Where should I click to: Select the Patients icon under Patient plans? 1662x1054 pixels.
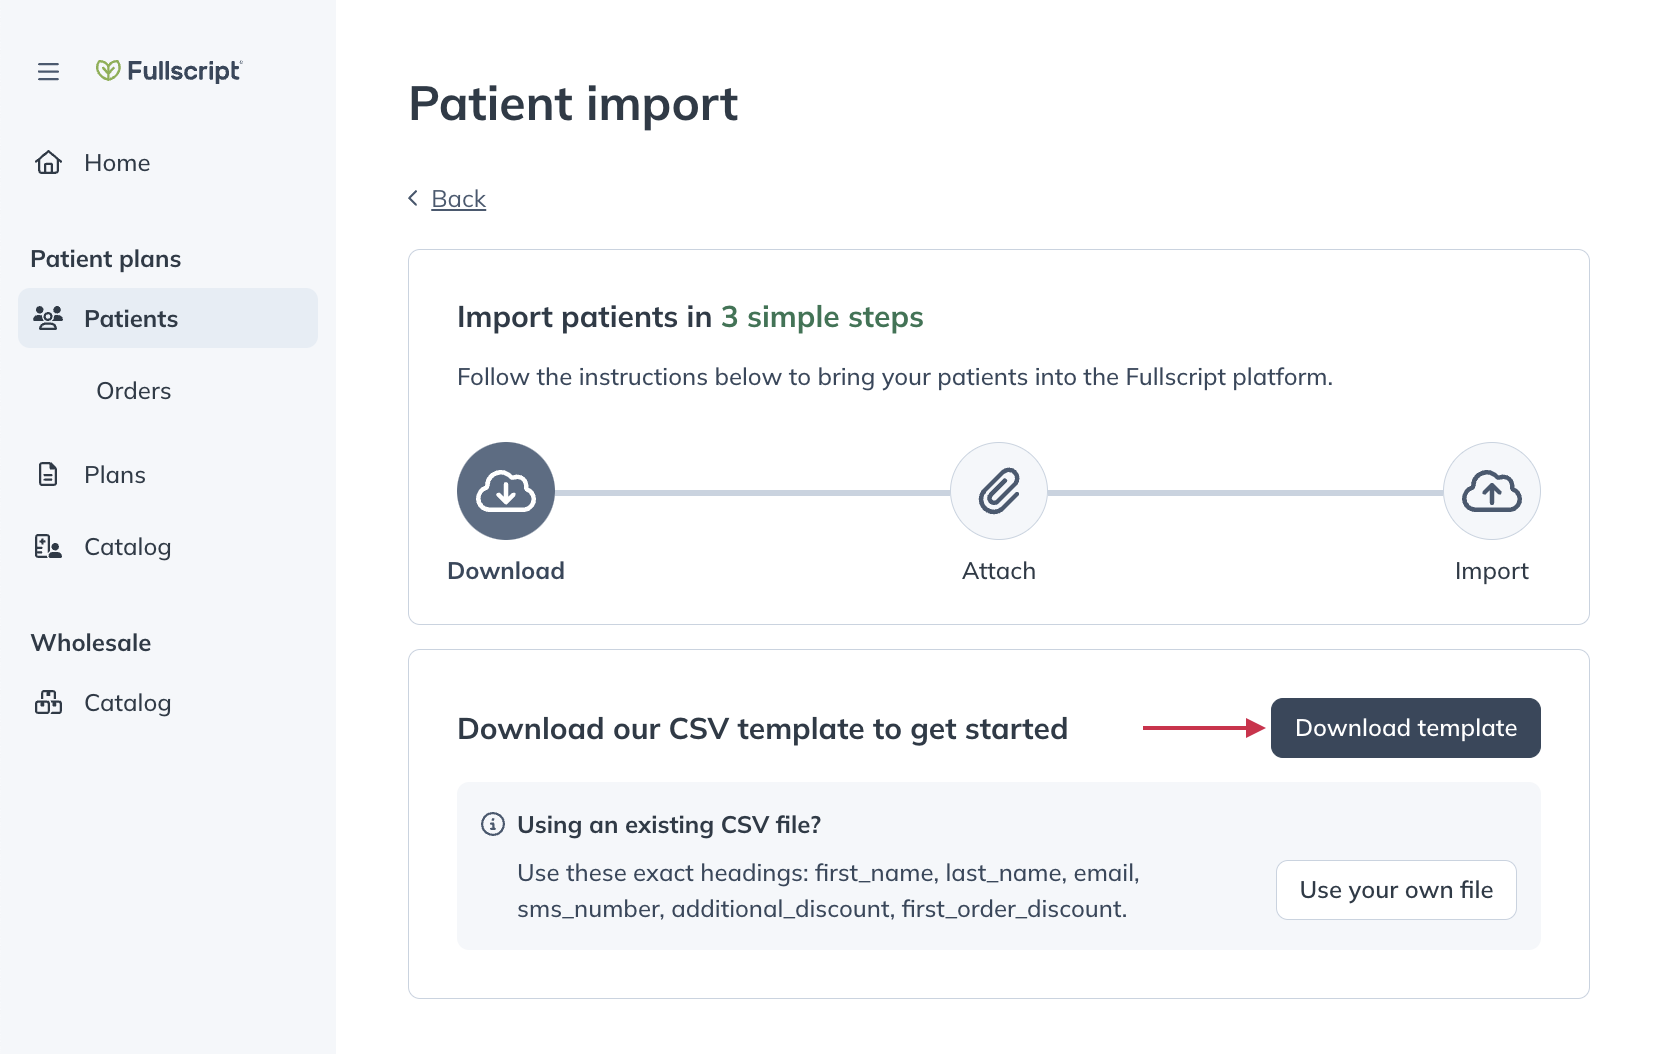pos(47,318)
